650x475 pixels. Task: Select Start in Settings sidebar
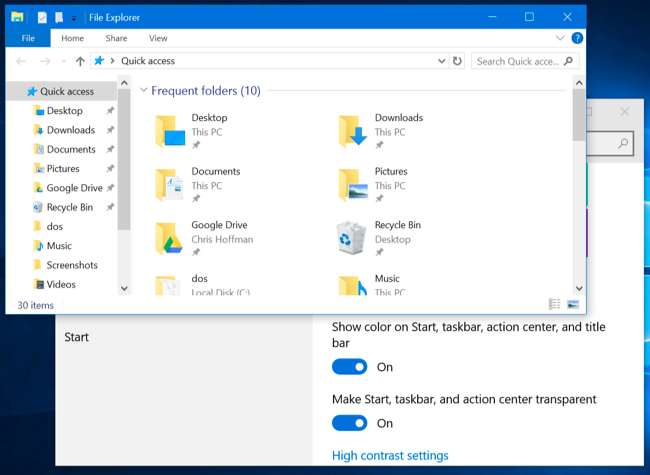(x=77, y=337)
